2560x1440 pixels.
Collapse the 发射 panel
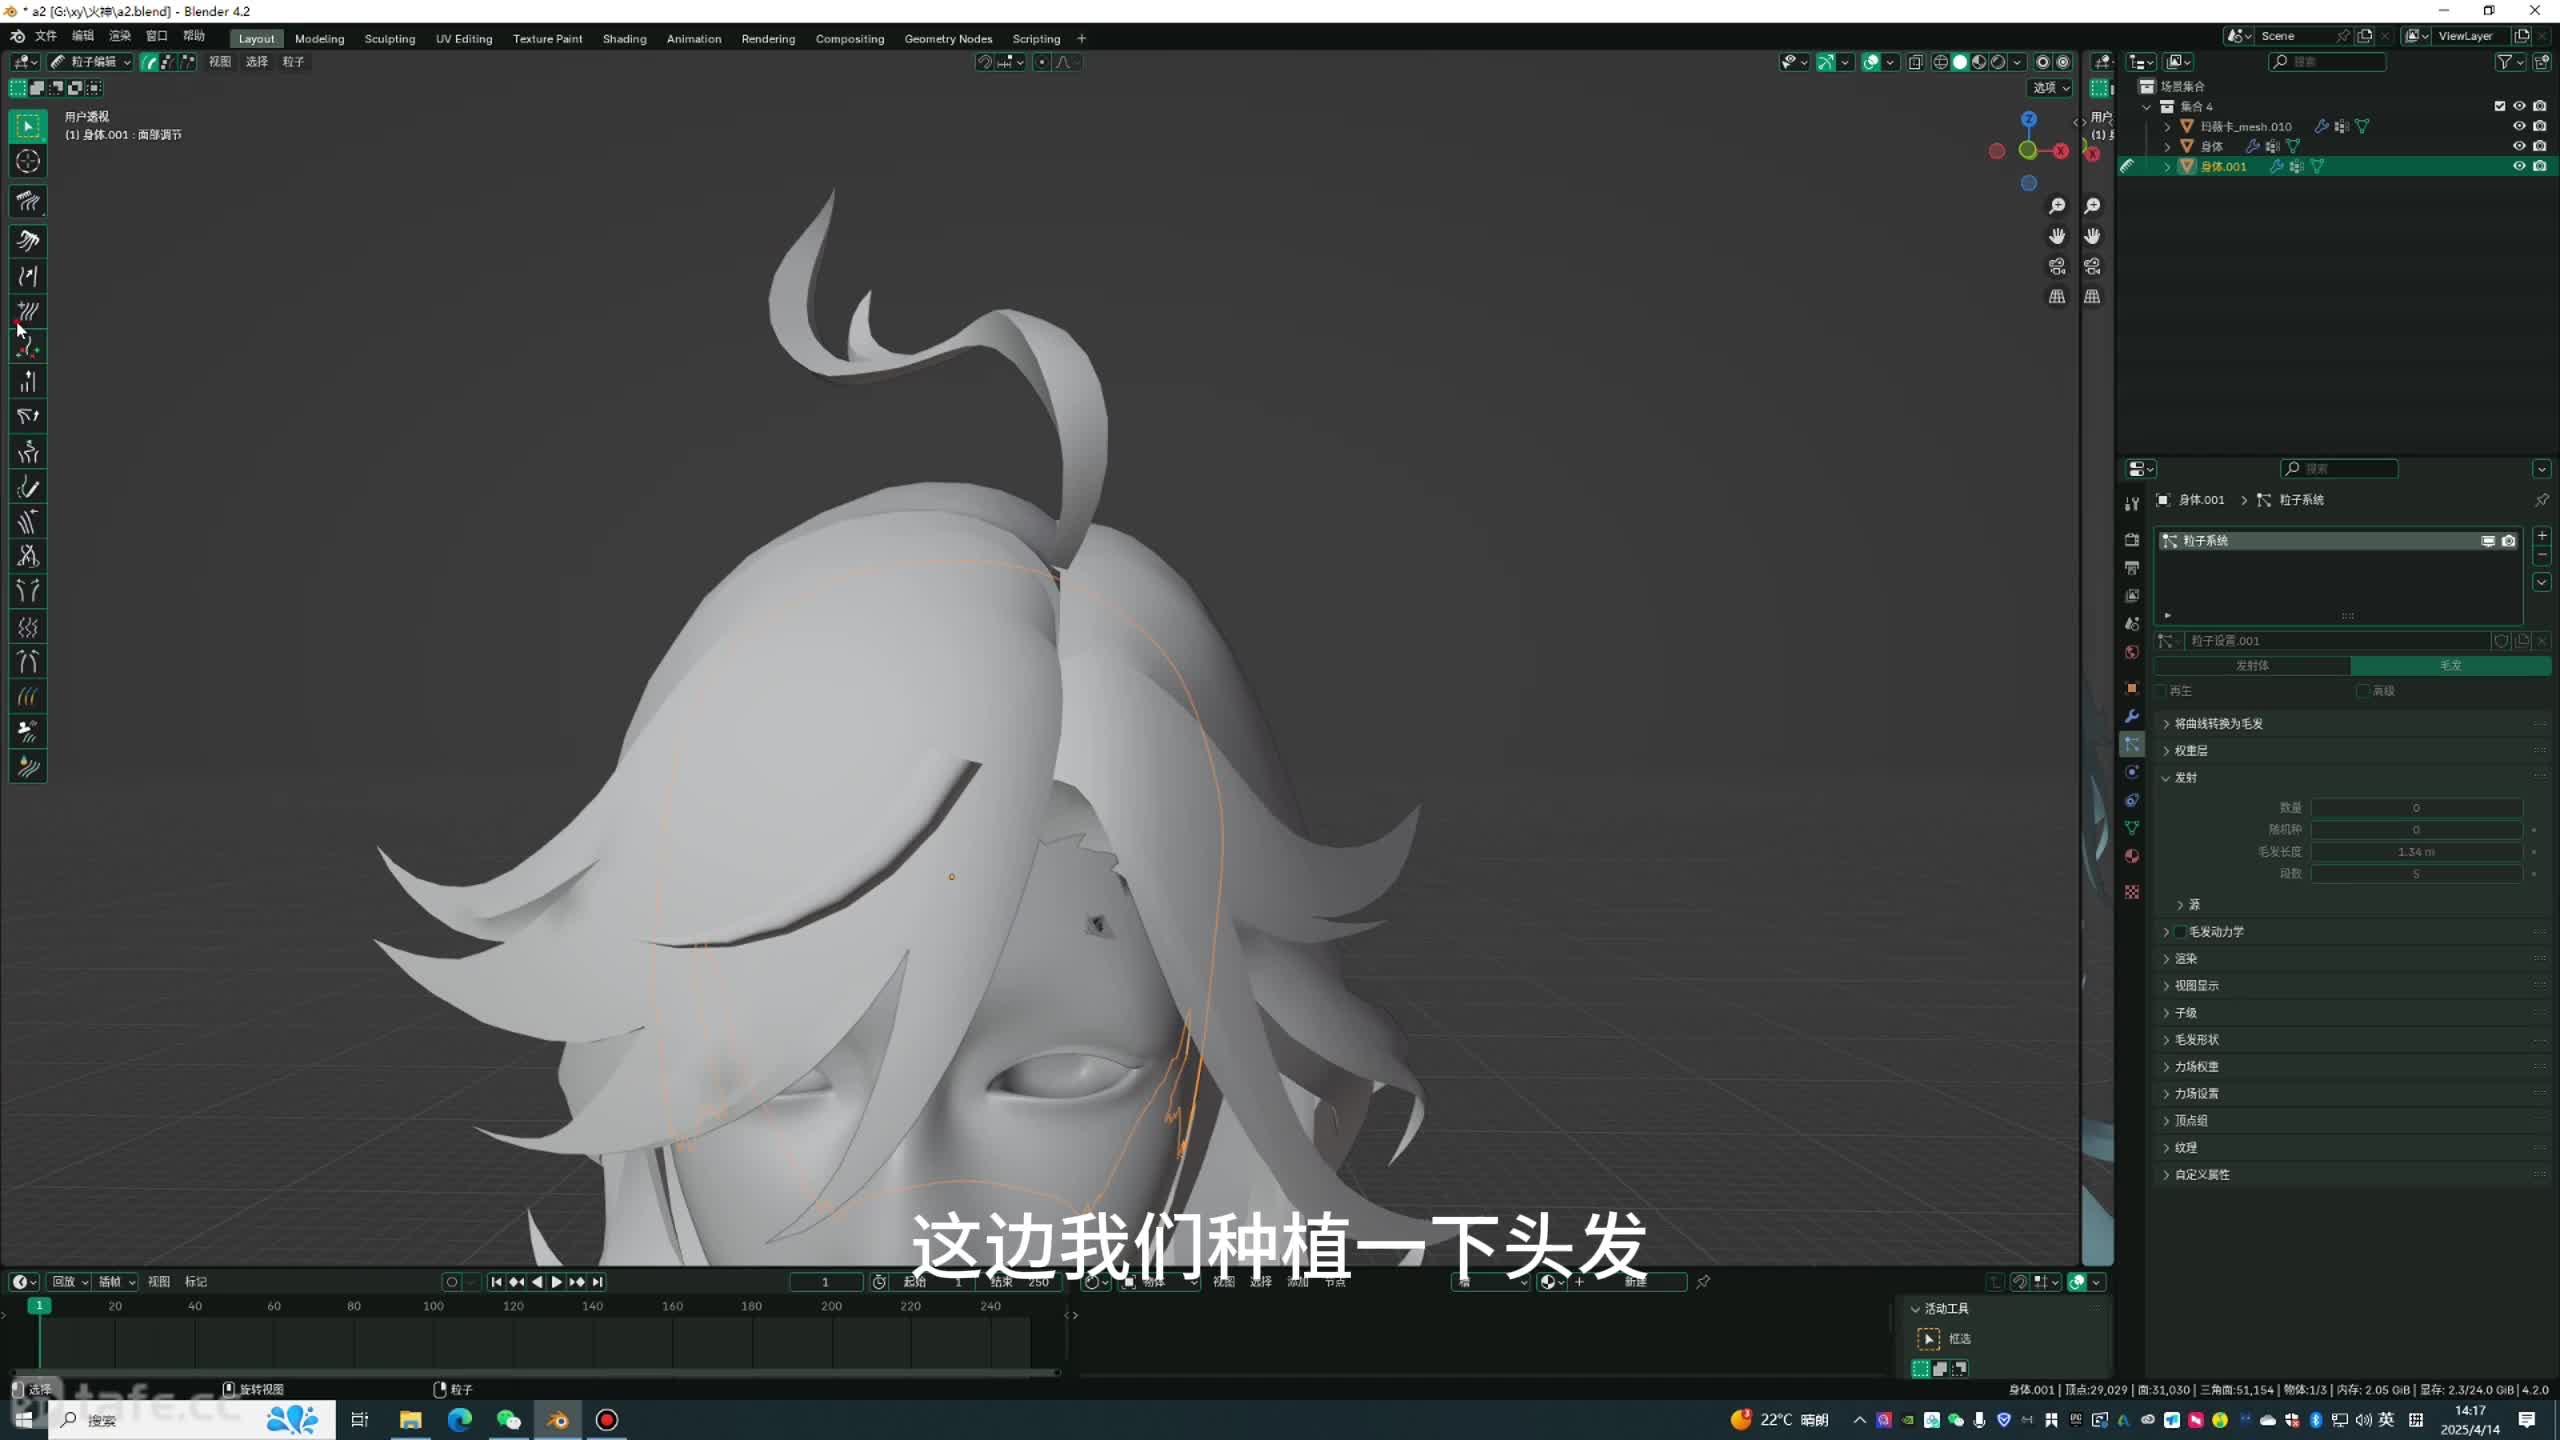click(2186, 778)
